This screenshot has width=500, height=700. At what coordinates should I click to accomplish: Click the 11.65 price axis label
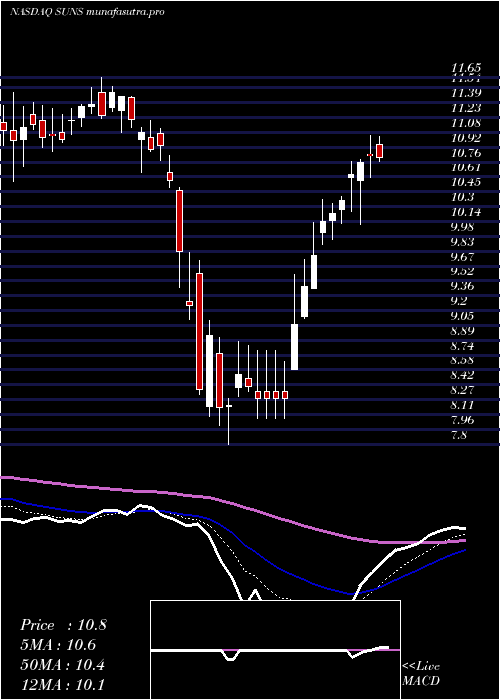click(466, 68)
